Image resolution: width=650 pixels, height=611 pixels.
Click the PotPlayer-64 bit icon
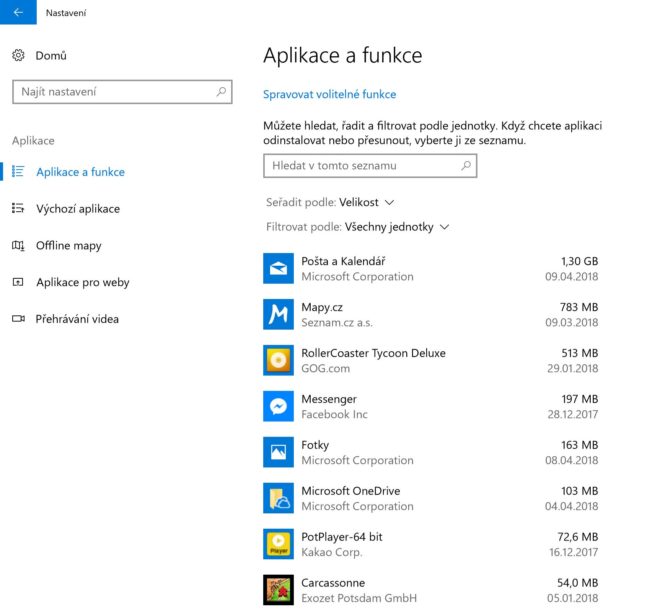point(279,544)
